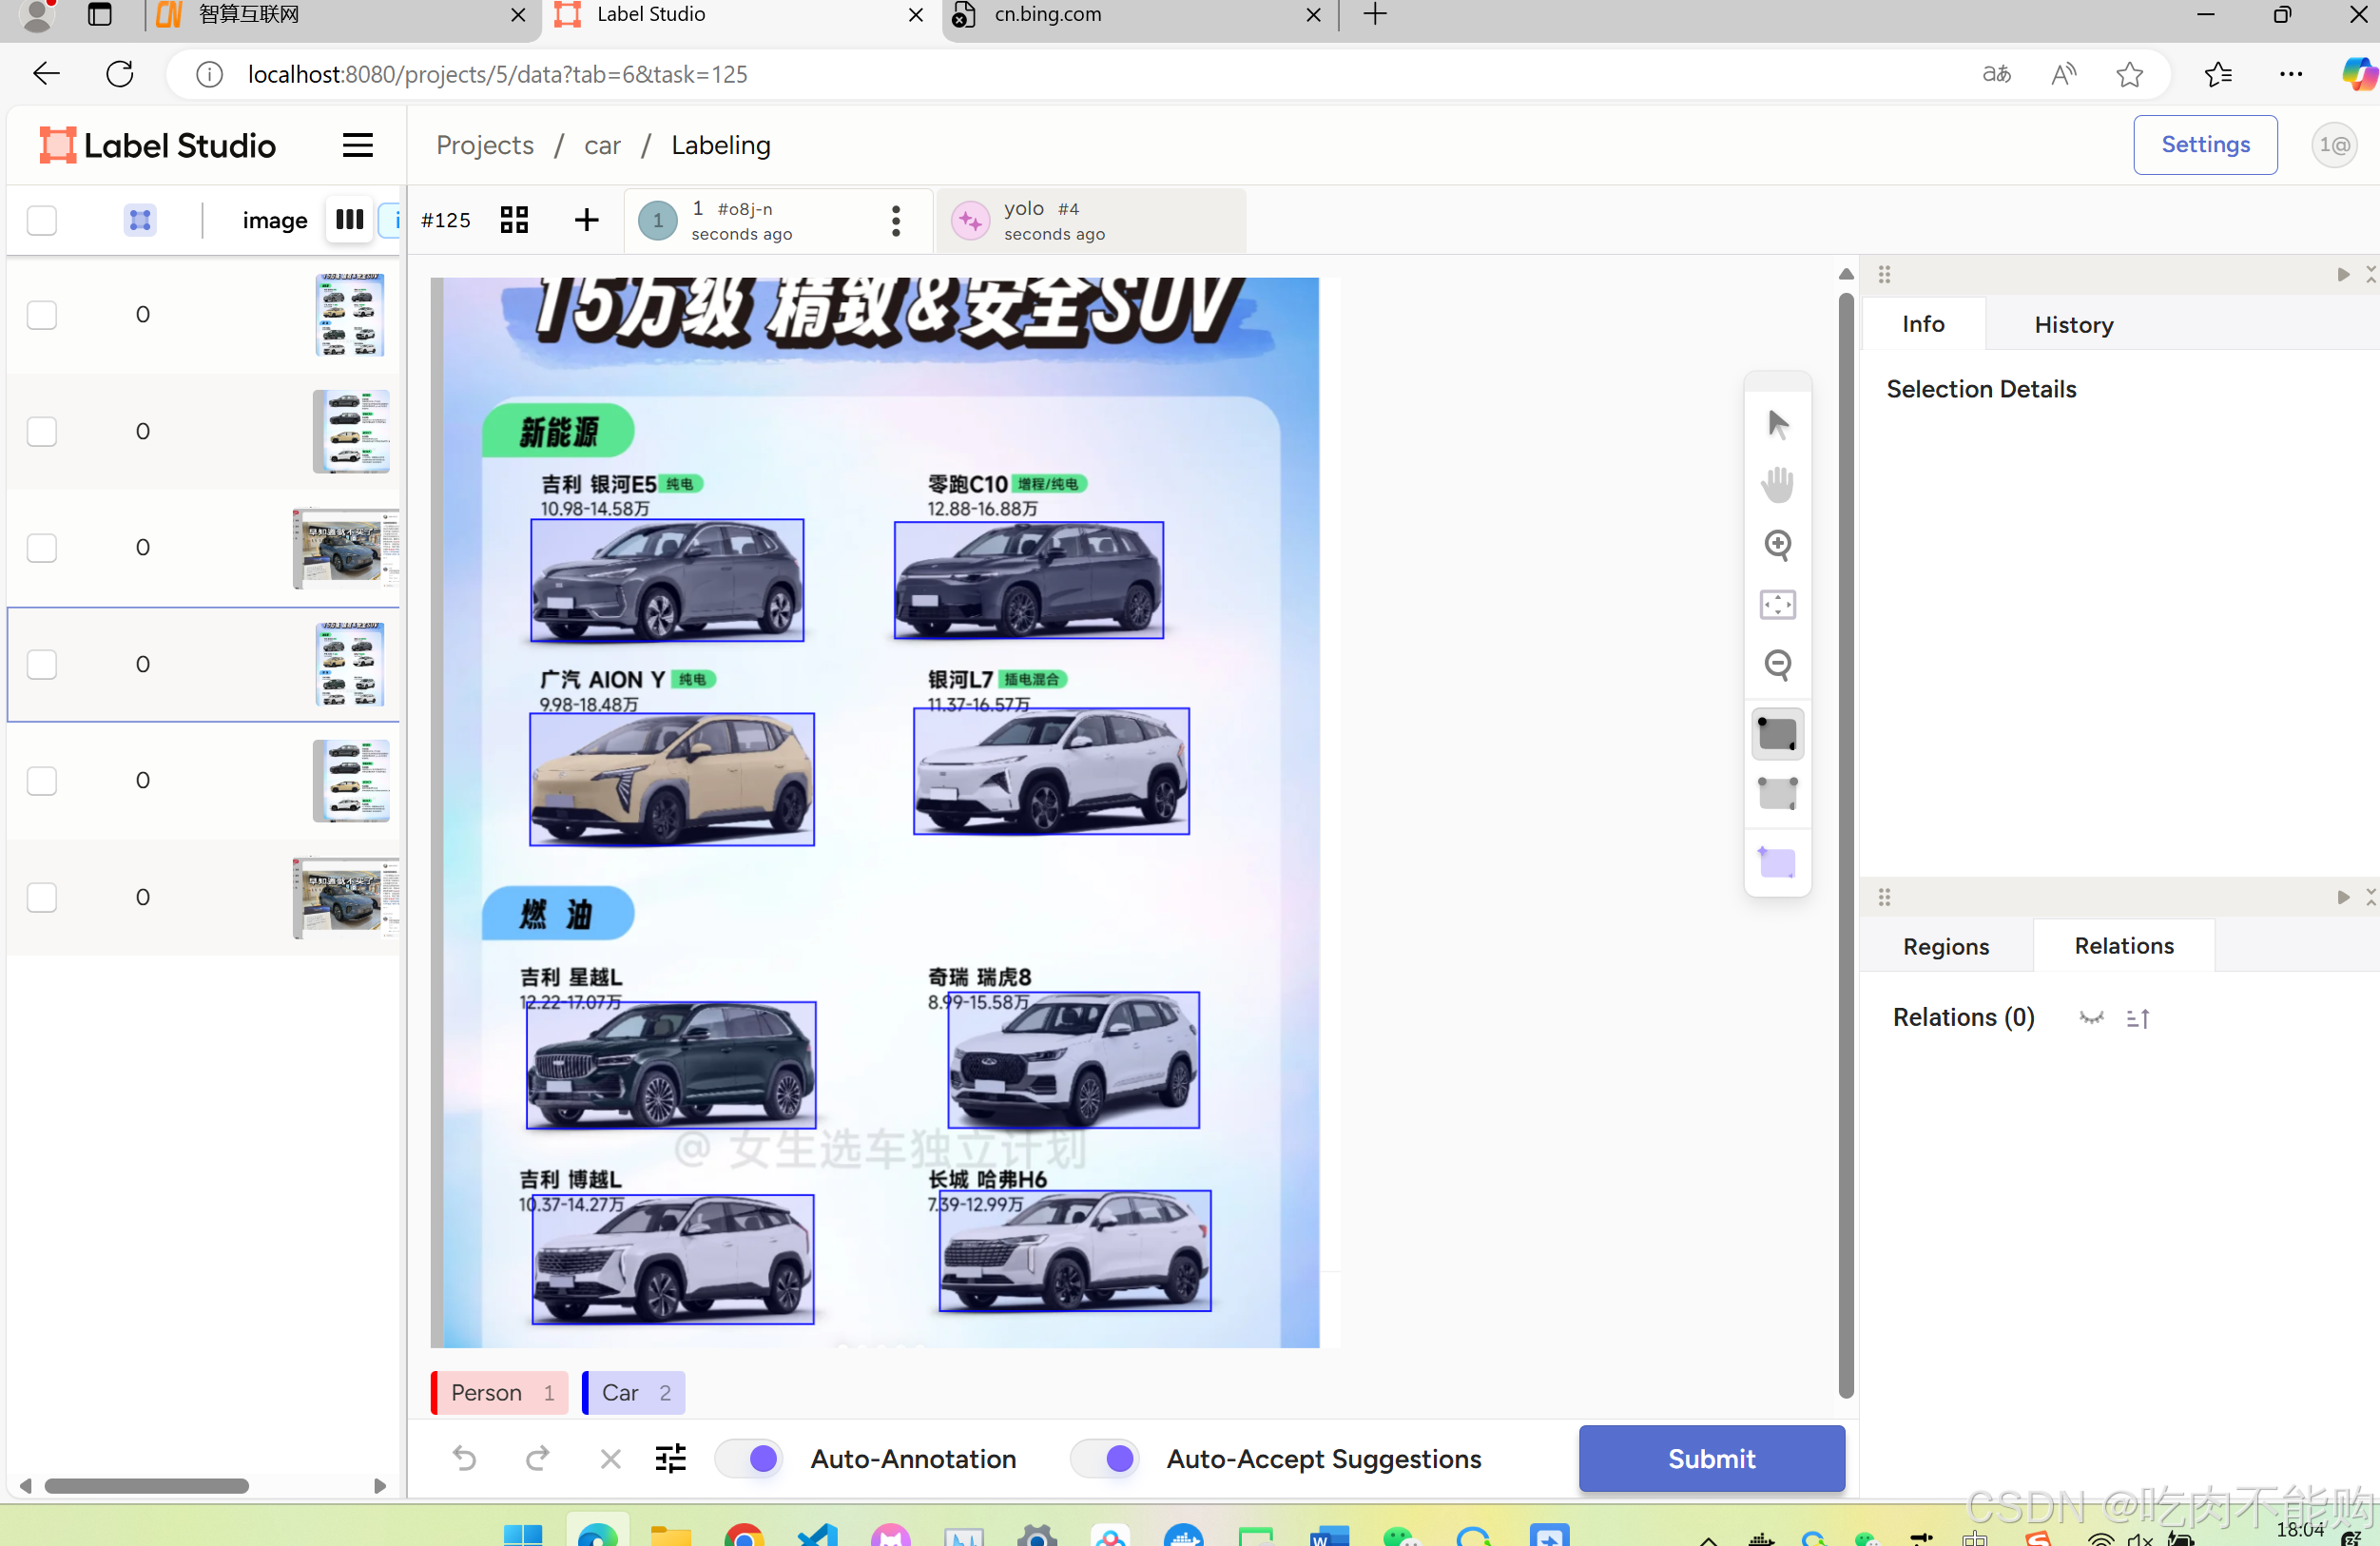Select the pointer selection tool

(x=1777, y=424)
